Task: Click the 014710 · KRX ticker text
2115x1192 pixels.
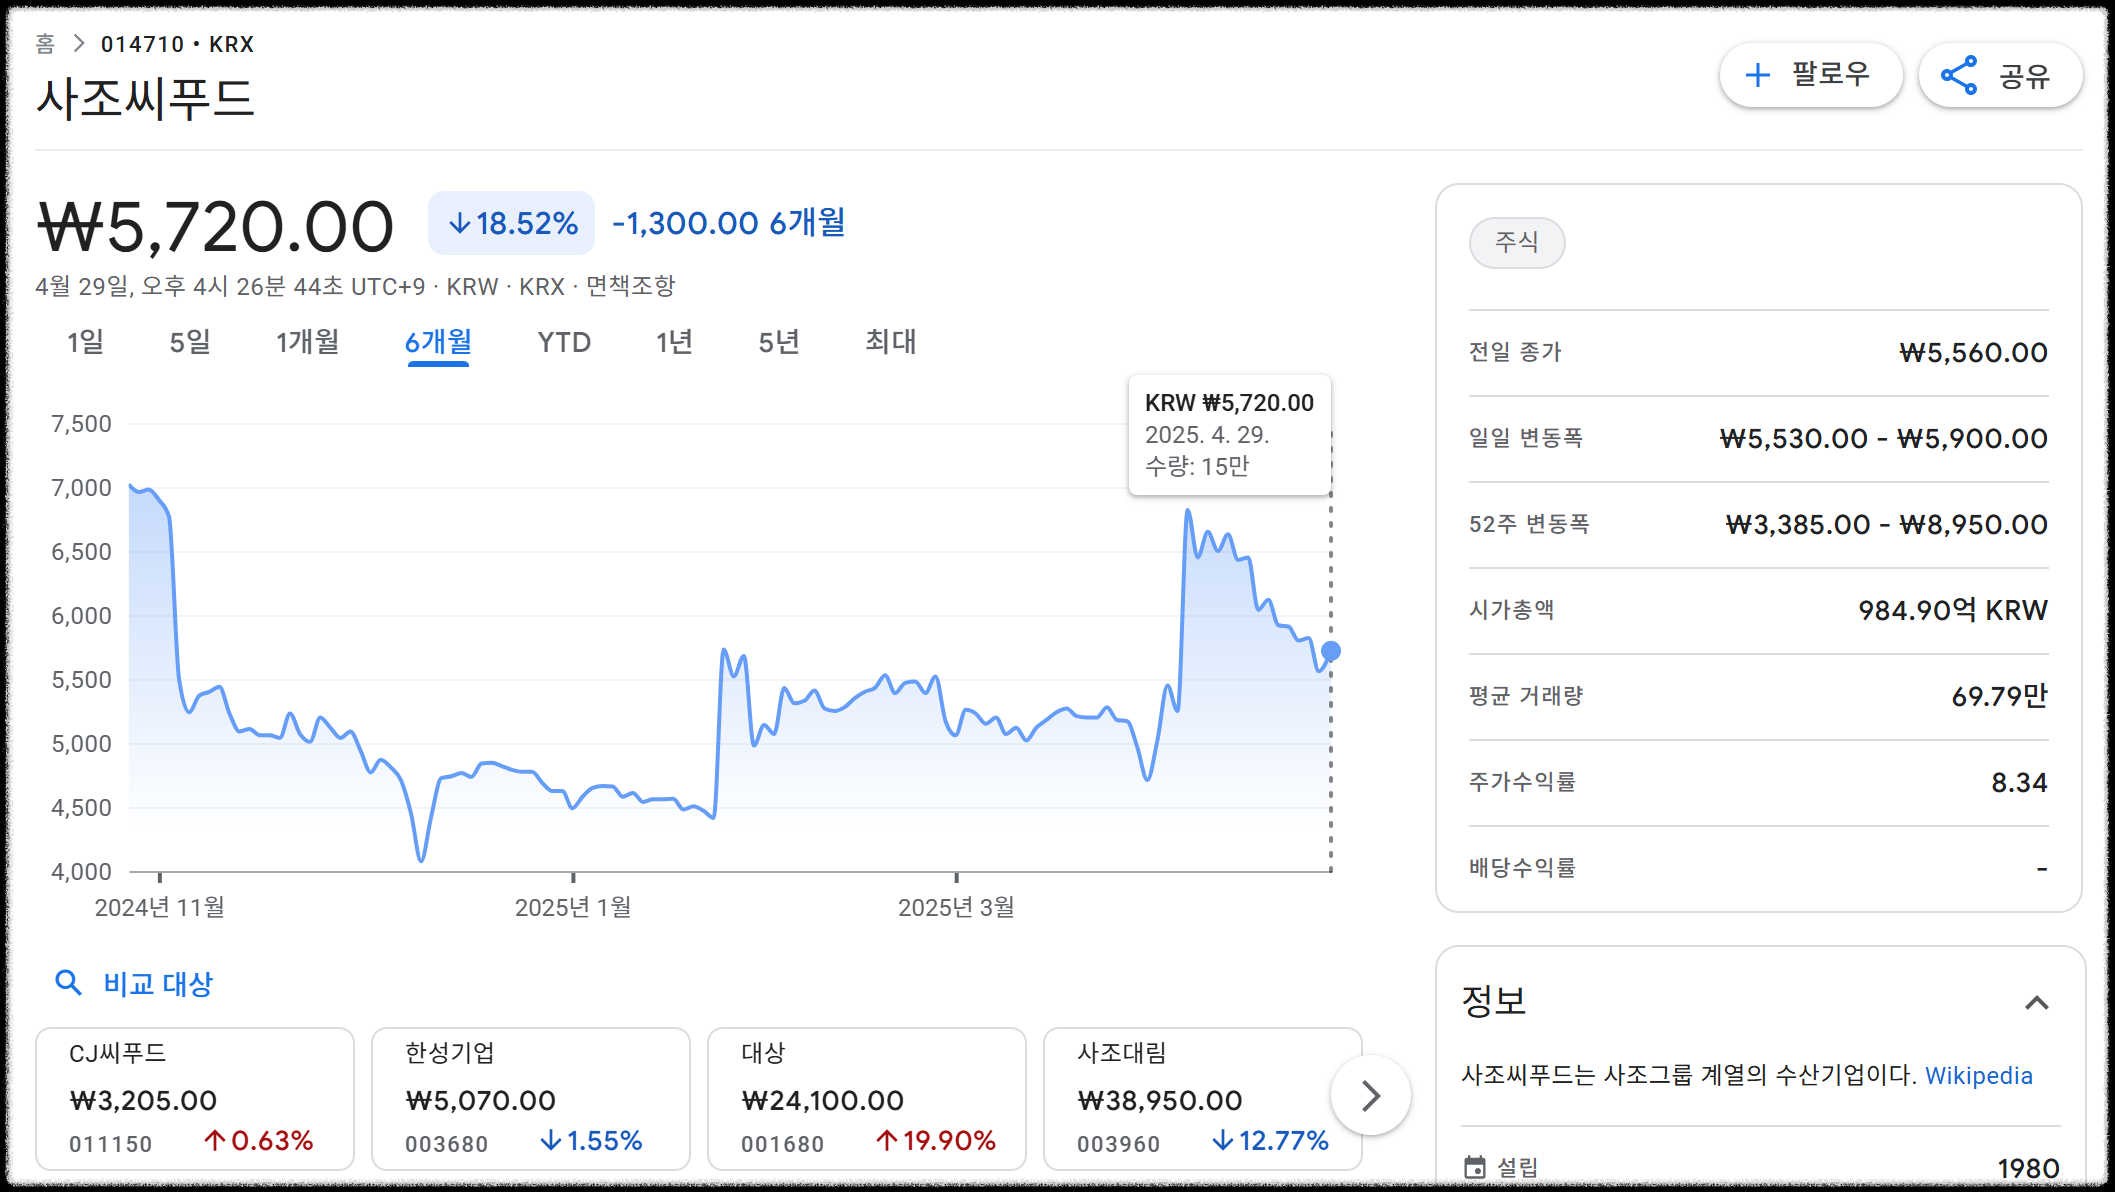Action: tap(177, 44)
